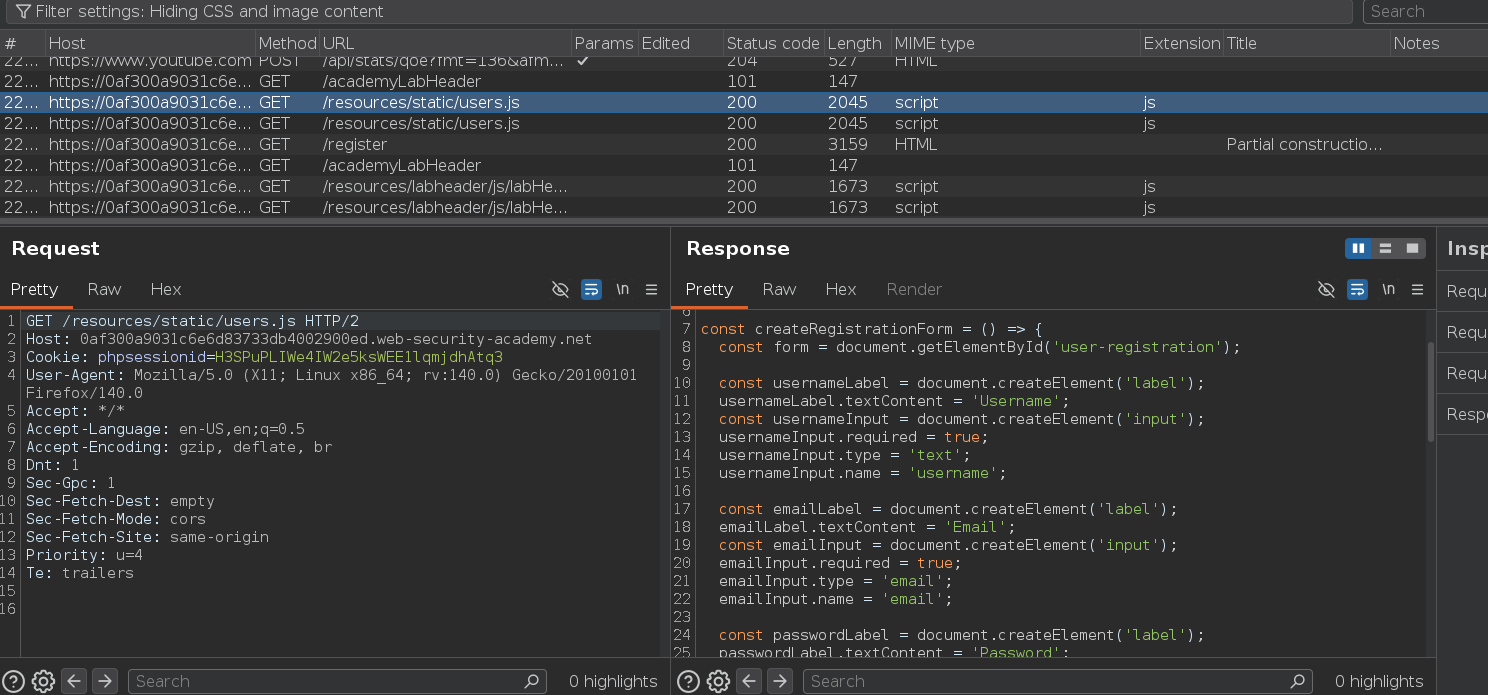Focus the Response panel search field
Viewport: 1488px width, 695px height.
[1057, 681]
